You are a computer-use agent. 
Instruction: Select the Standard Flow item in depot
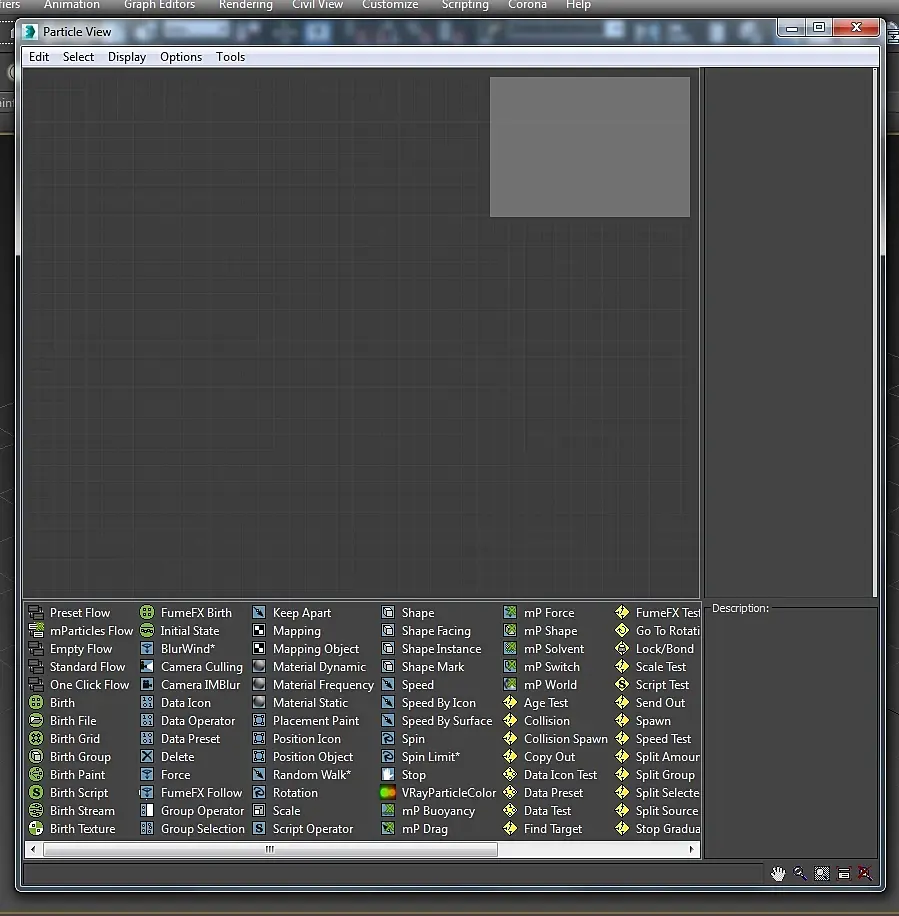click(87, 667)
